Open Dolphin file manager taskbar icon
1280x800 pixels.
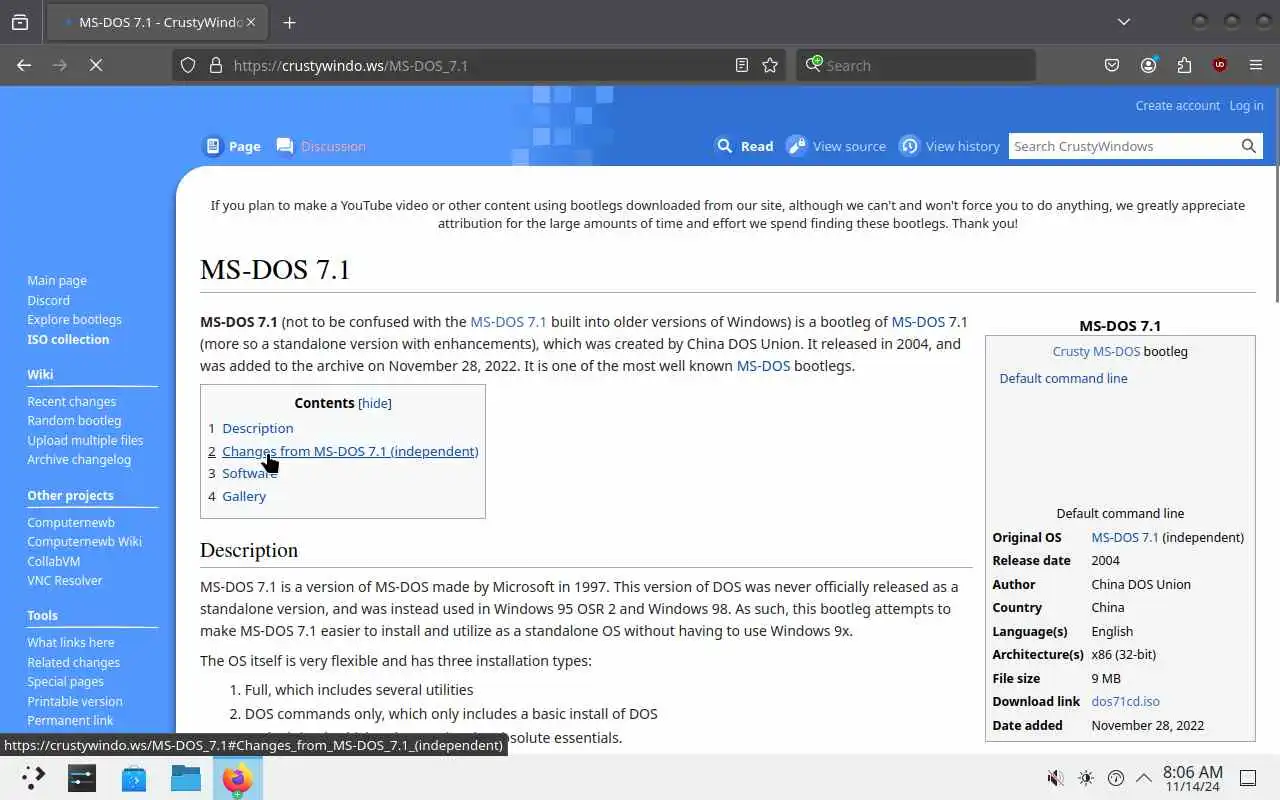coord(185,777)
